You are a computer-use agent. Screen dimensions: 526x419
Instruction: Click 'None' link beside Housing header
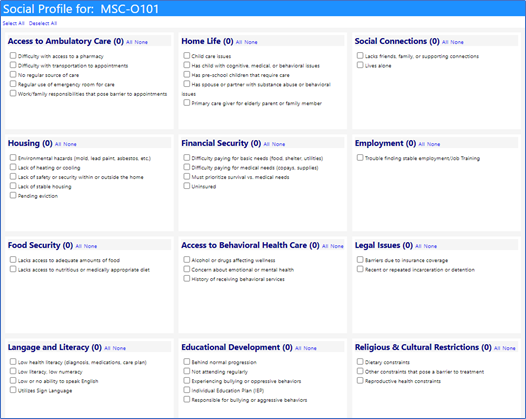tap(70, 144)
